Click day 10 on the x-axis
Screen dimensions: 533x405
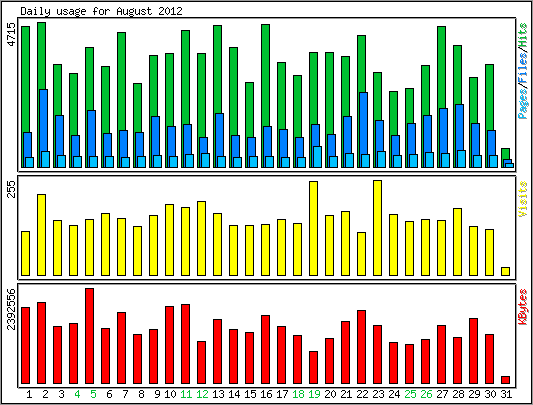[x=170, y=394]
